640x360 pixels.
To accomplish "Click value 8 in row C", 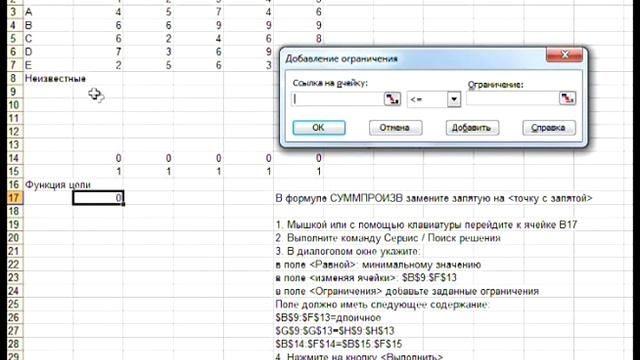I will pyautogui.click(x=318, y=39).
